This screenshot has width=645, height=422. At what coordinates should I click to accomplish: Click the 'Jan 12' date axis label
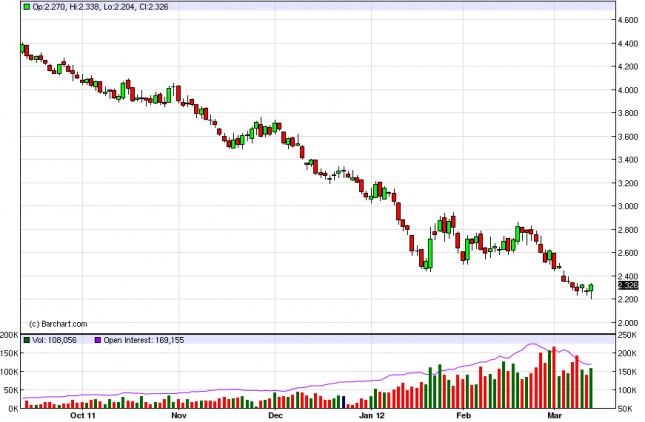point(371,415)
